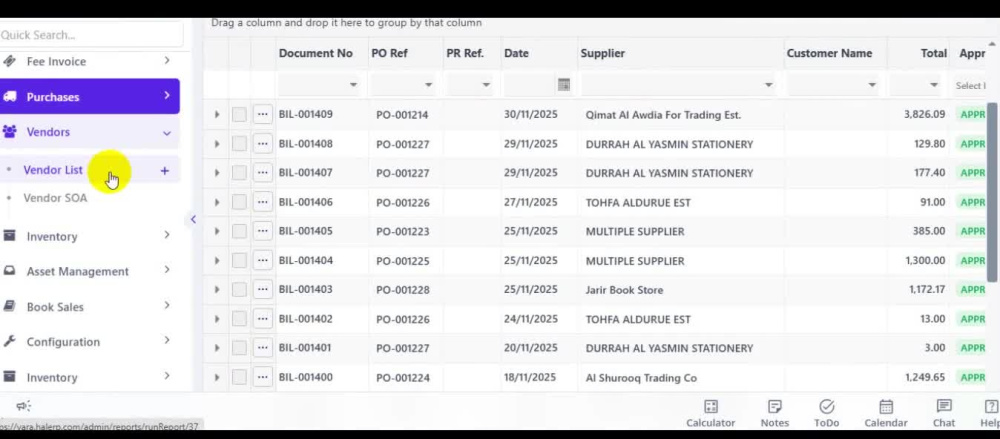Focus the Quick Search field
Image resolution: width=1000 pixels, height=439 pixels.
click(89, 34)
